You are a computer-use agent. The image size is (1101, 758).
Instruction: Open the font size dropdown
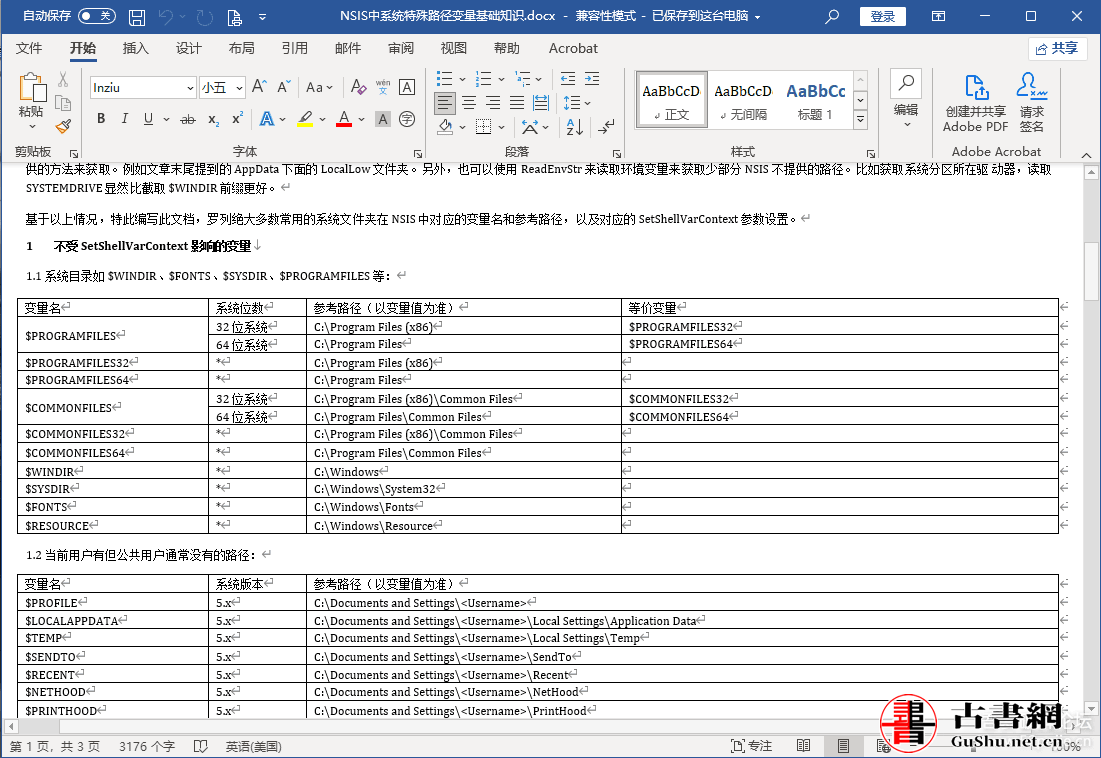click(x=239, y=88)
